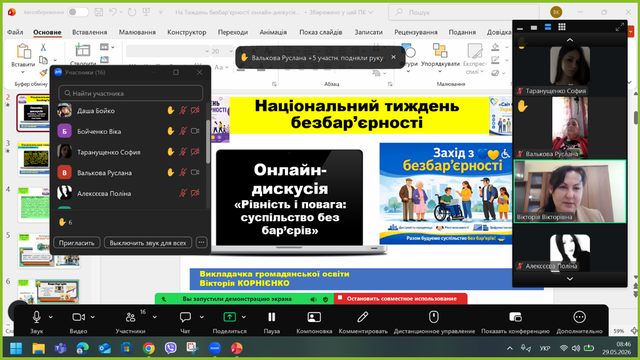Screen dimensions: 640x360
Task: Click Остановить совместное использование button
Action: click(x=401, y=299)
